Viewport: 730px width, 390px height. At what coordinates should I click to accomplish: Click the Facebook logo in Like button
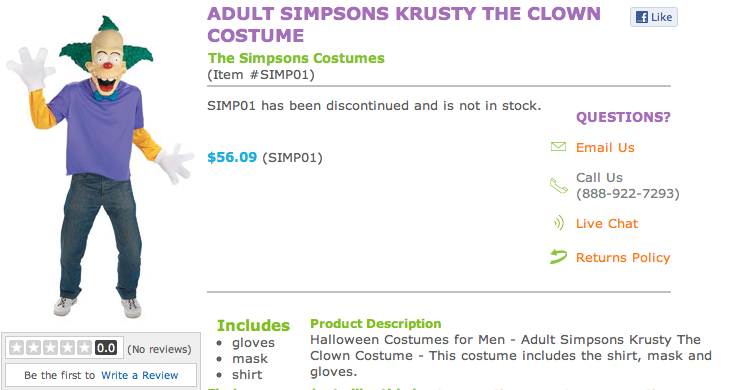642,17
